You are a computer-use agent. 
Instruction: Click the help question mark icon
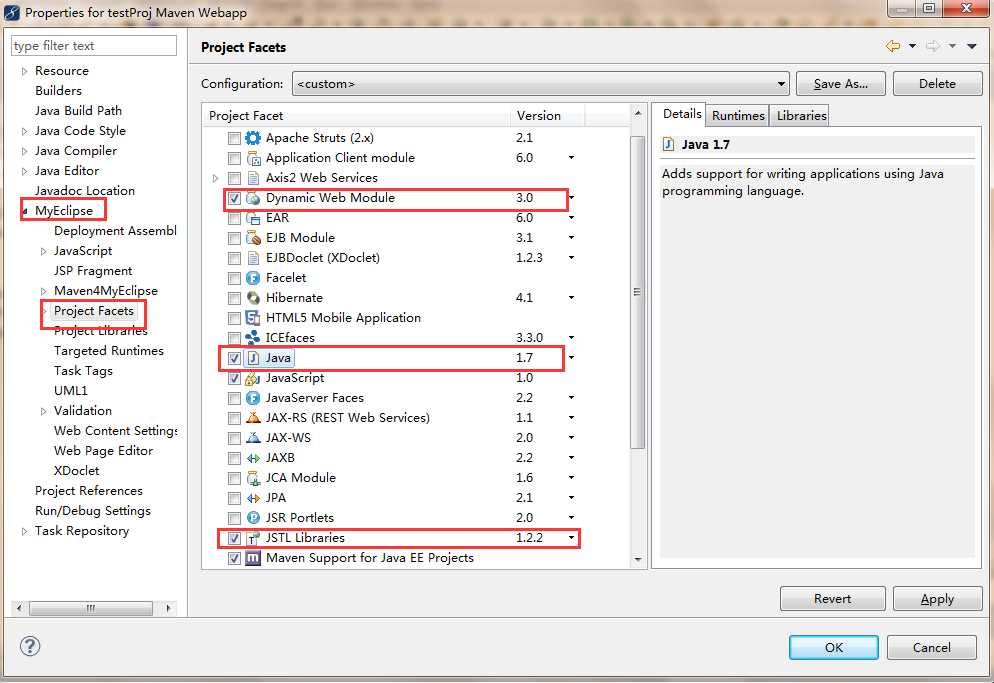pyautogui.click(x=30, y=646)
